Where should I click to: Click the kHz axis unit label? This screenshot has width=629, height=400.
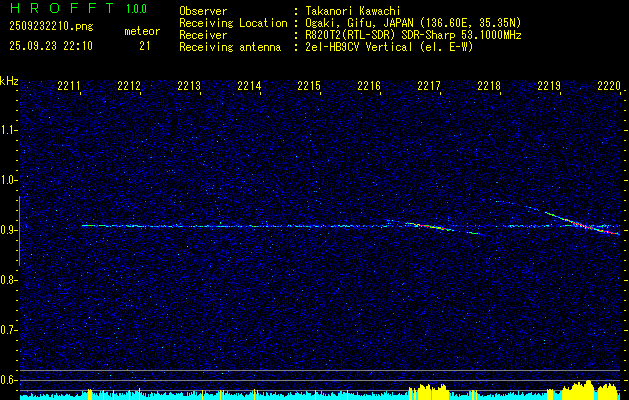point(9,81)
